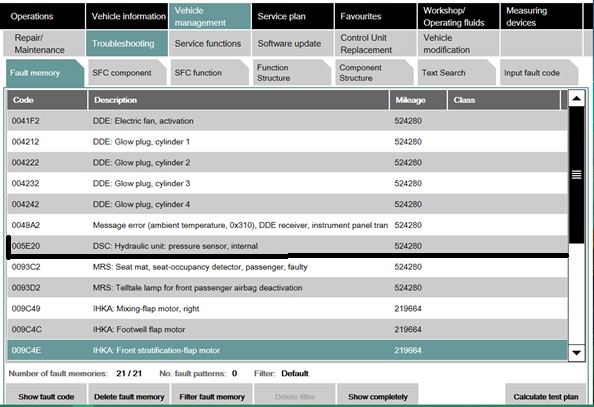Click the fault memories count 21 / 21
Image resolution: width=594 pixels, height=407 pixels.
129,374
